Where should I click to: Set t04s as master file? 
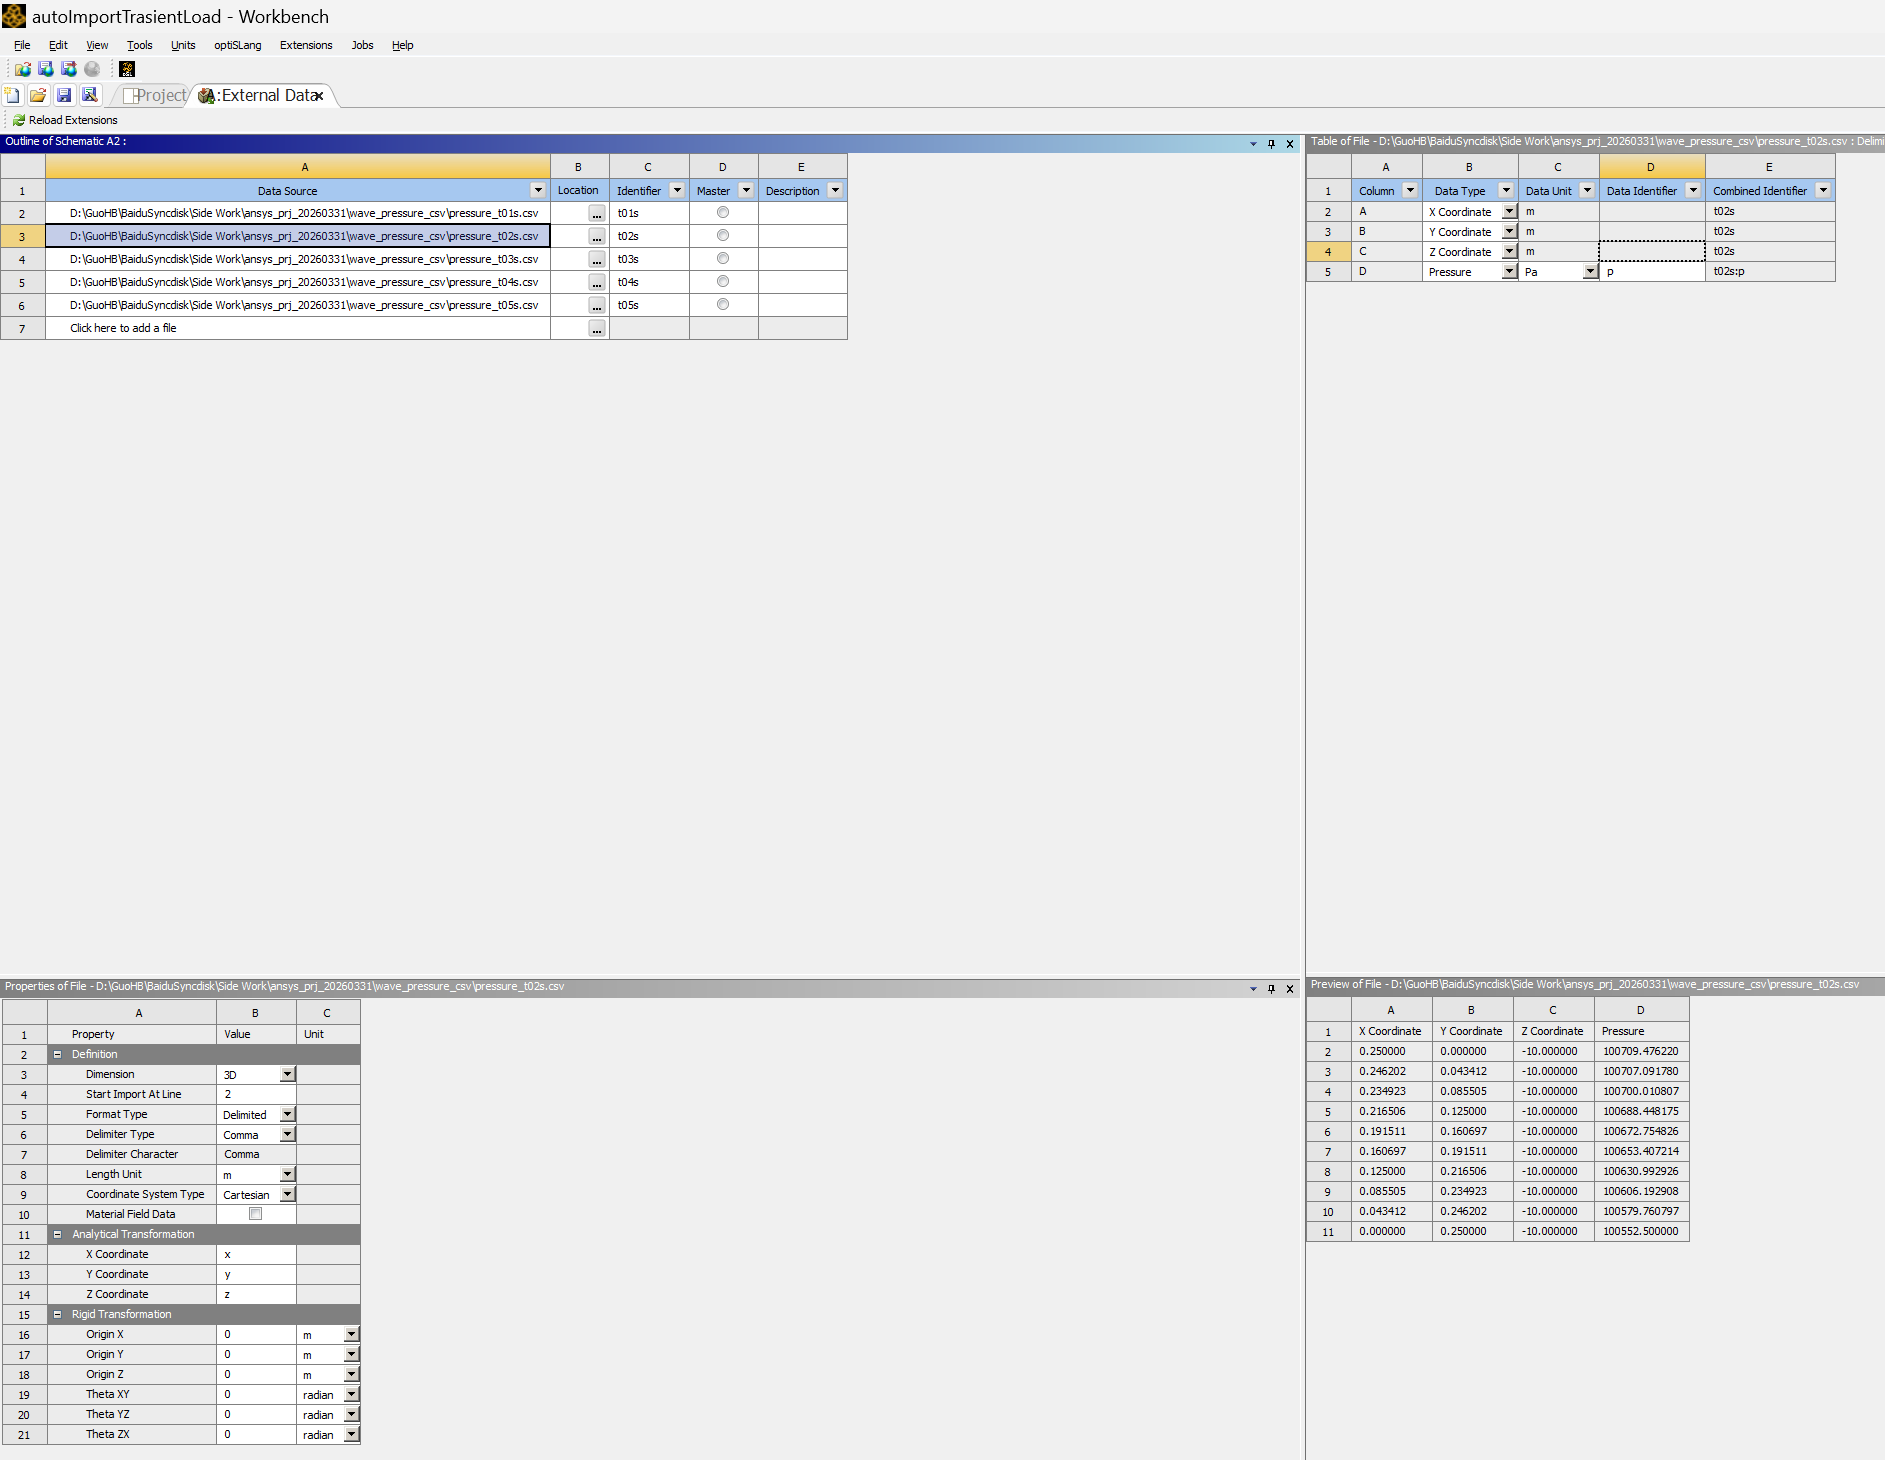(x=723, y=281)
